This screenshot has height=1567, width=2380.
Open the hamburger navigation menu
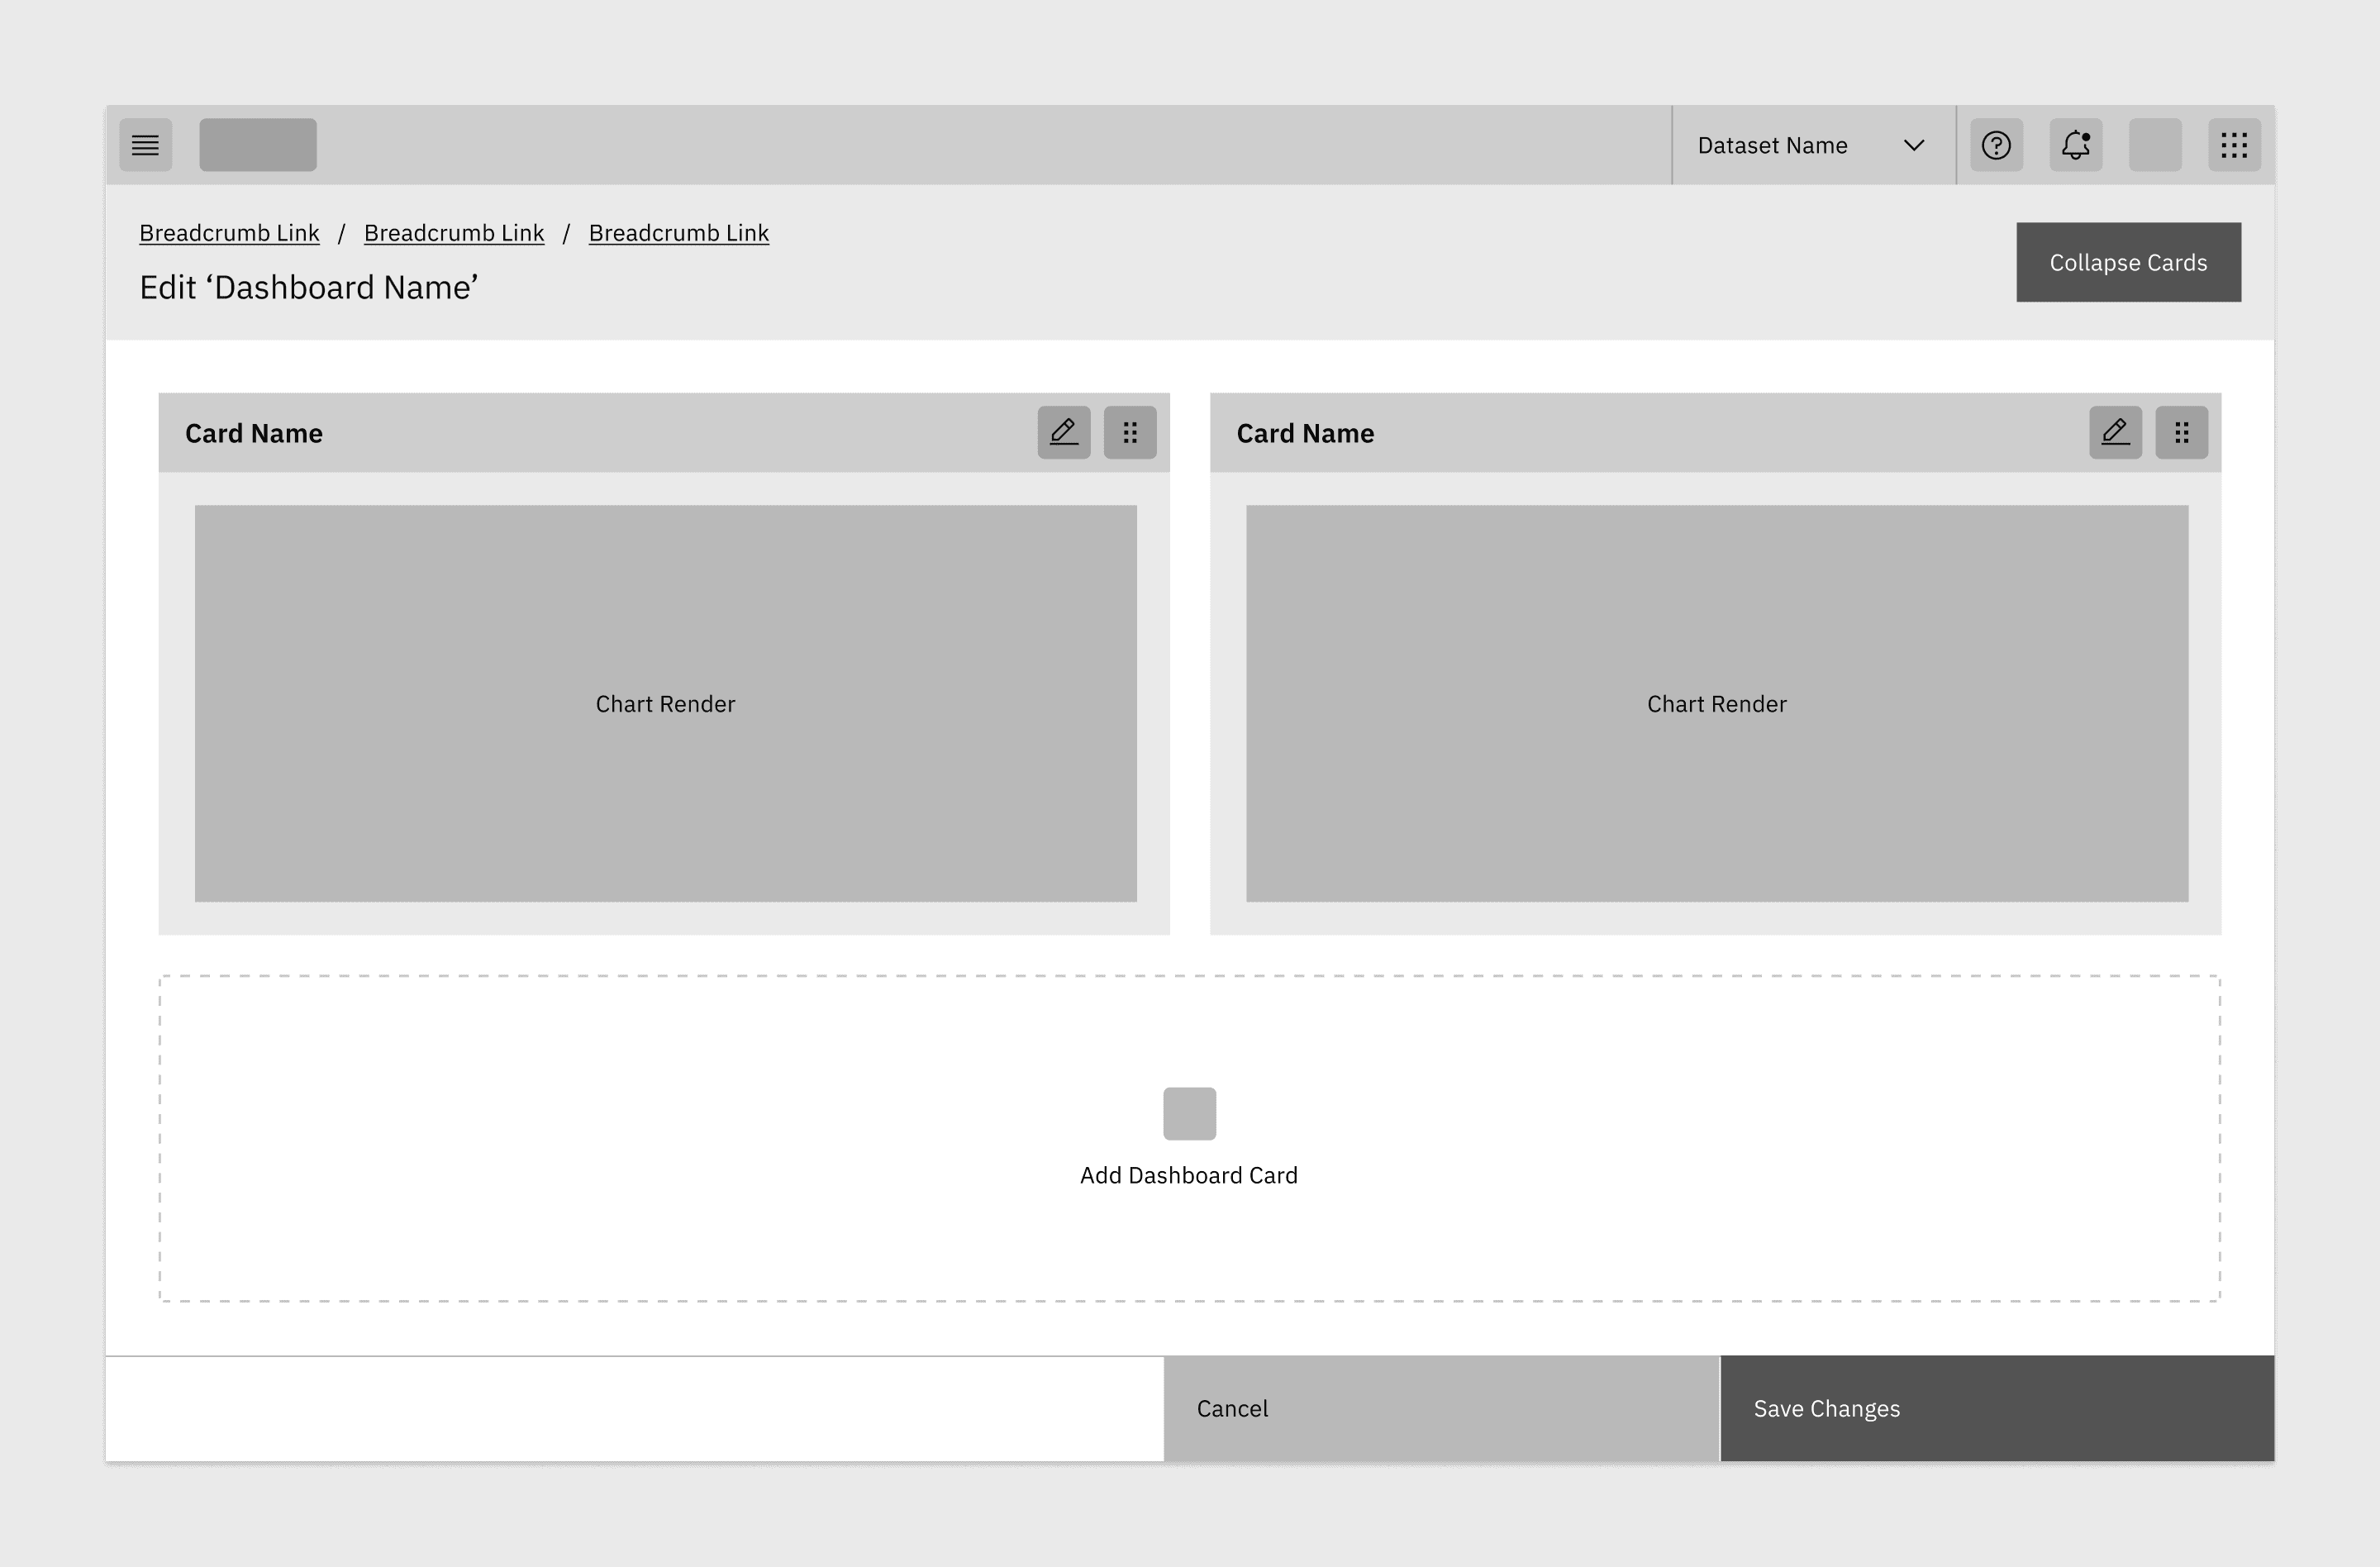click(145, 145)
